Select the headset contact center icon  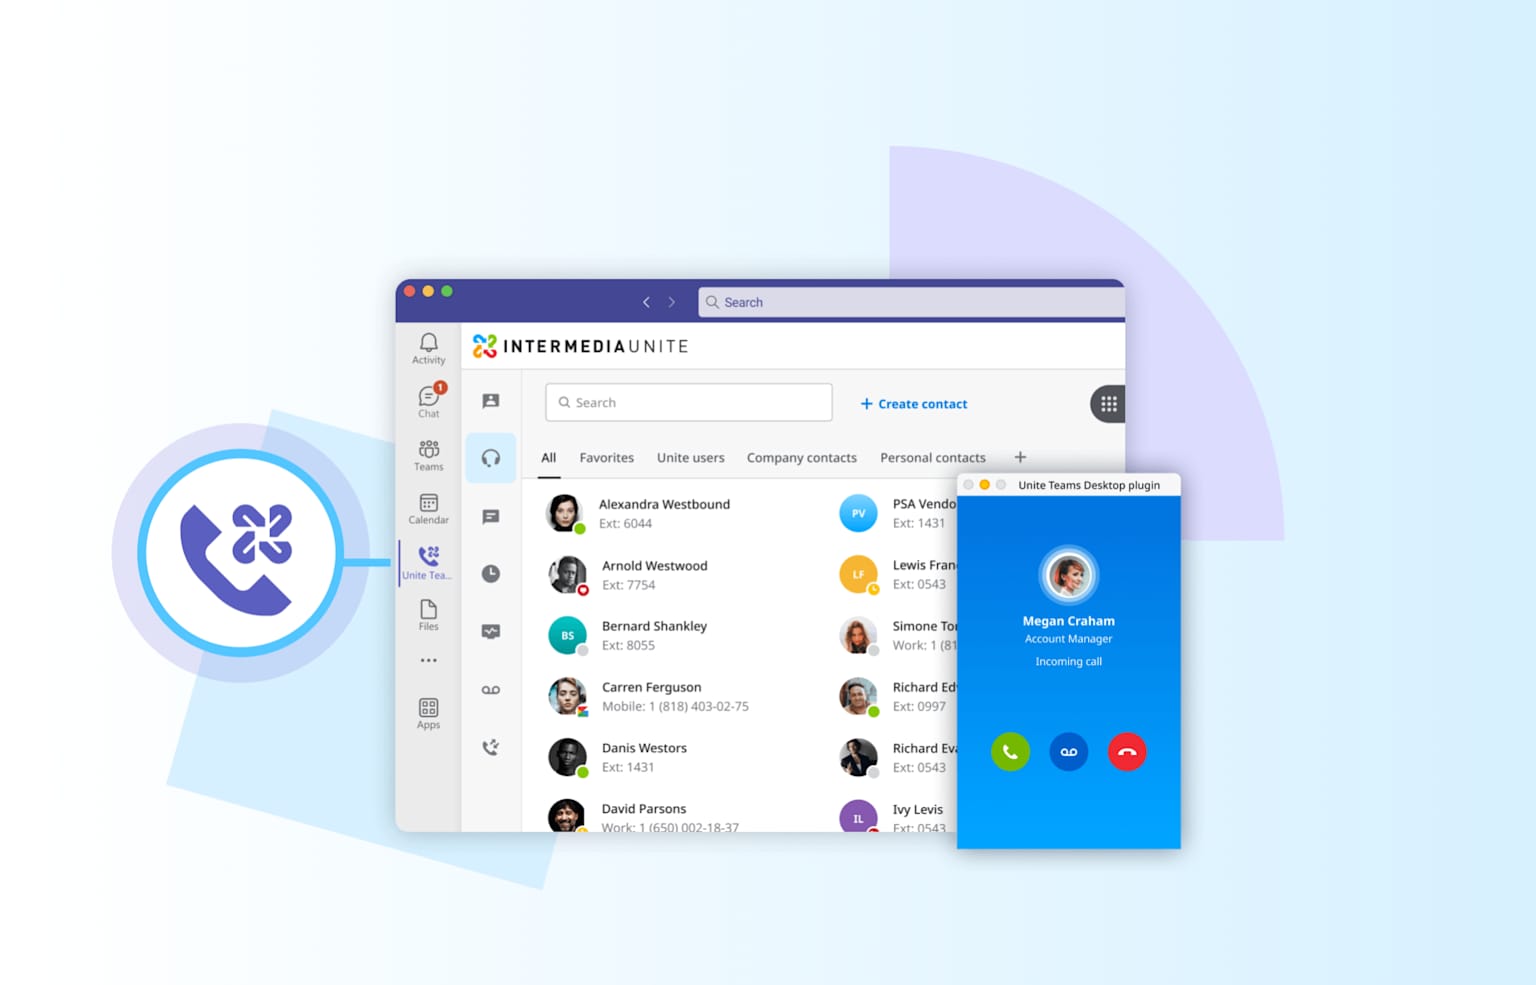point(491,458)
